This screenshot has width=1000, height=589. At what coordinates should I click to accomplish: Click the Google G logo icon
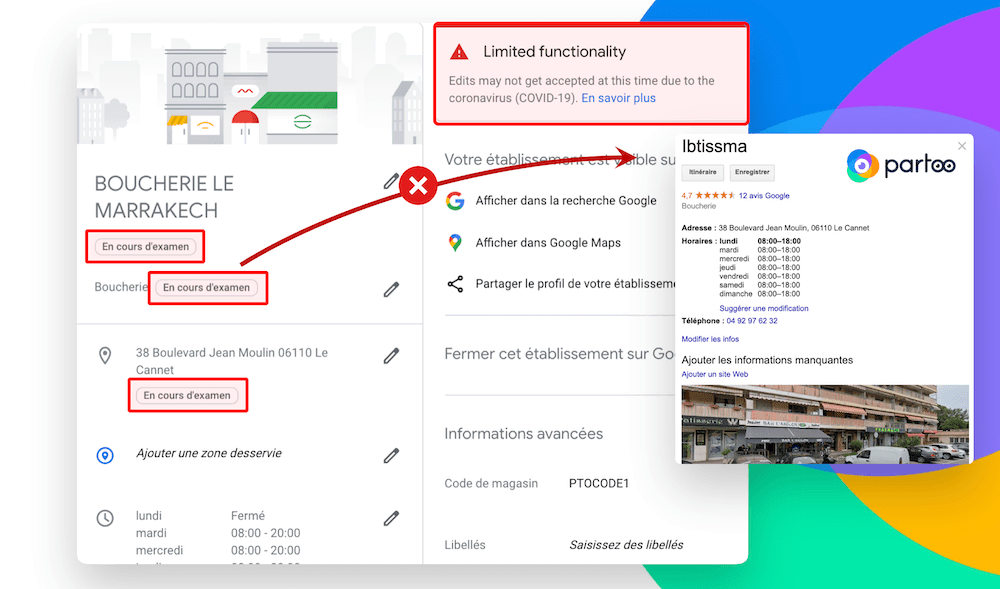[455, 201]
